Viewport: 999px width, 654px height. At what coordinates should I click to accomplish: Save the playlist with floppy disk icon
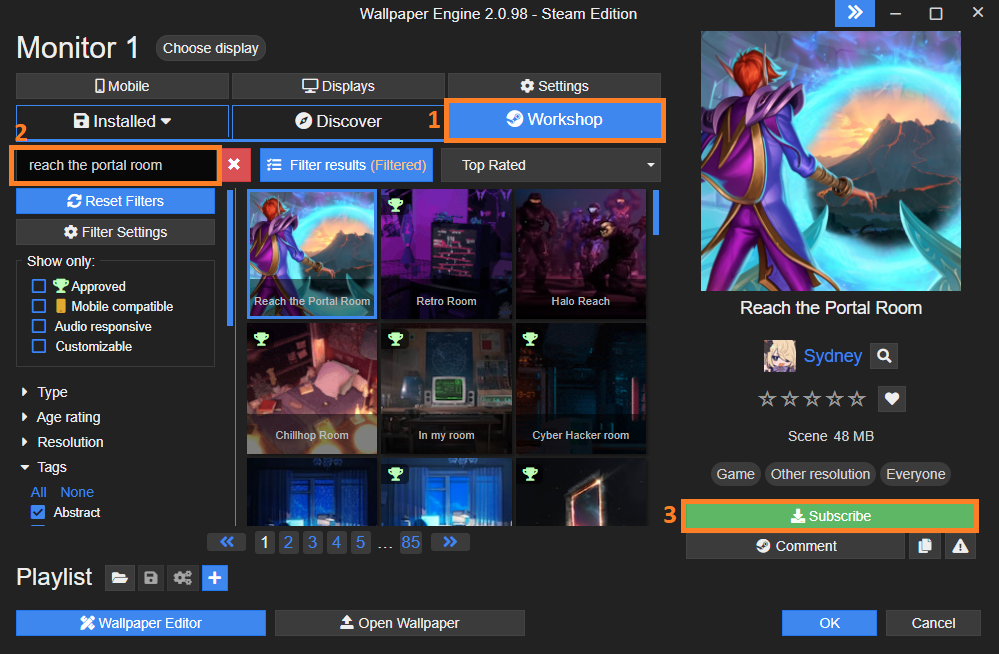151,578
